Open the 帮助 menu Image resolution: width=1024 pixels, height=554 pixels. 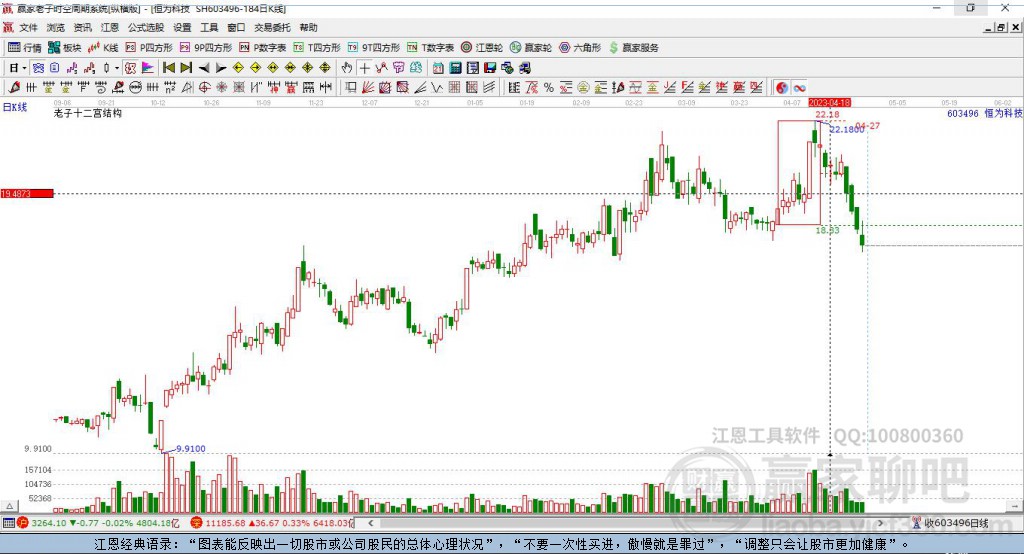[x=308, y=27]
